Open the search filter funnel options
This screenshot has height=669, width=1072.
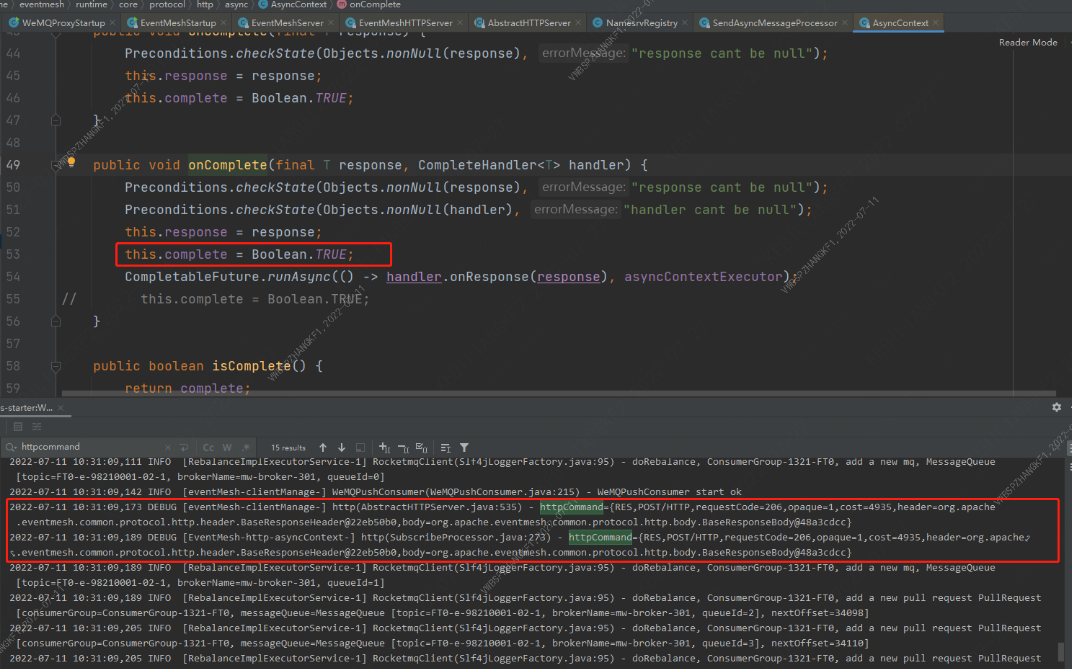coord(464,448)
